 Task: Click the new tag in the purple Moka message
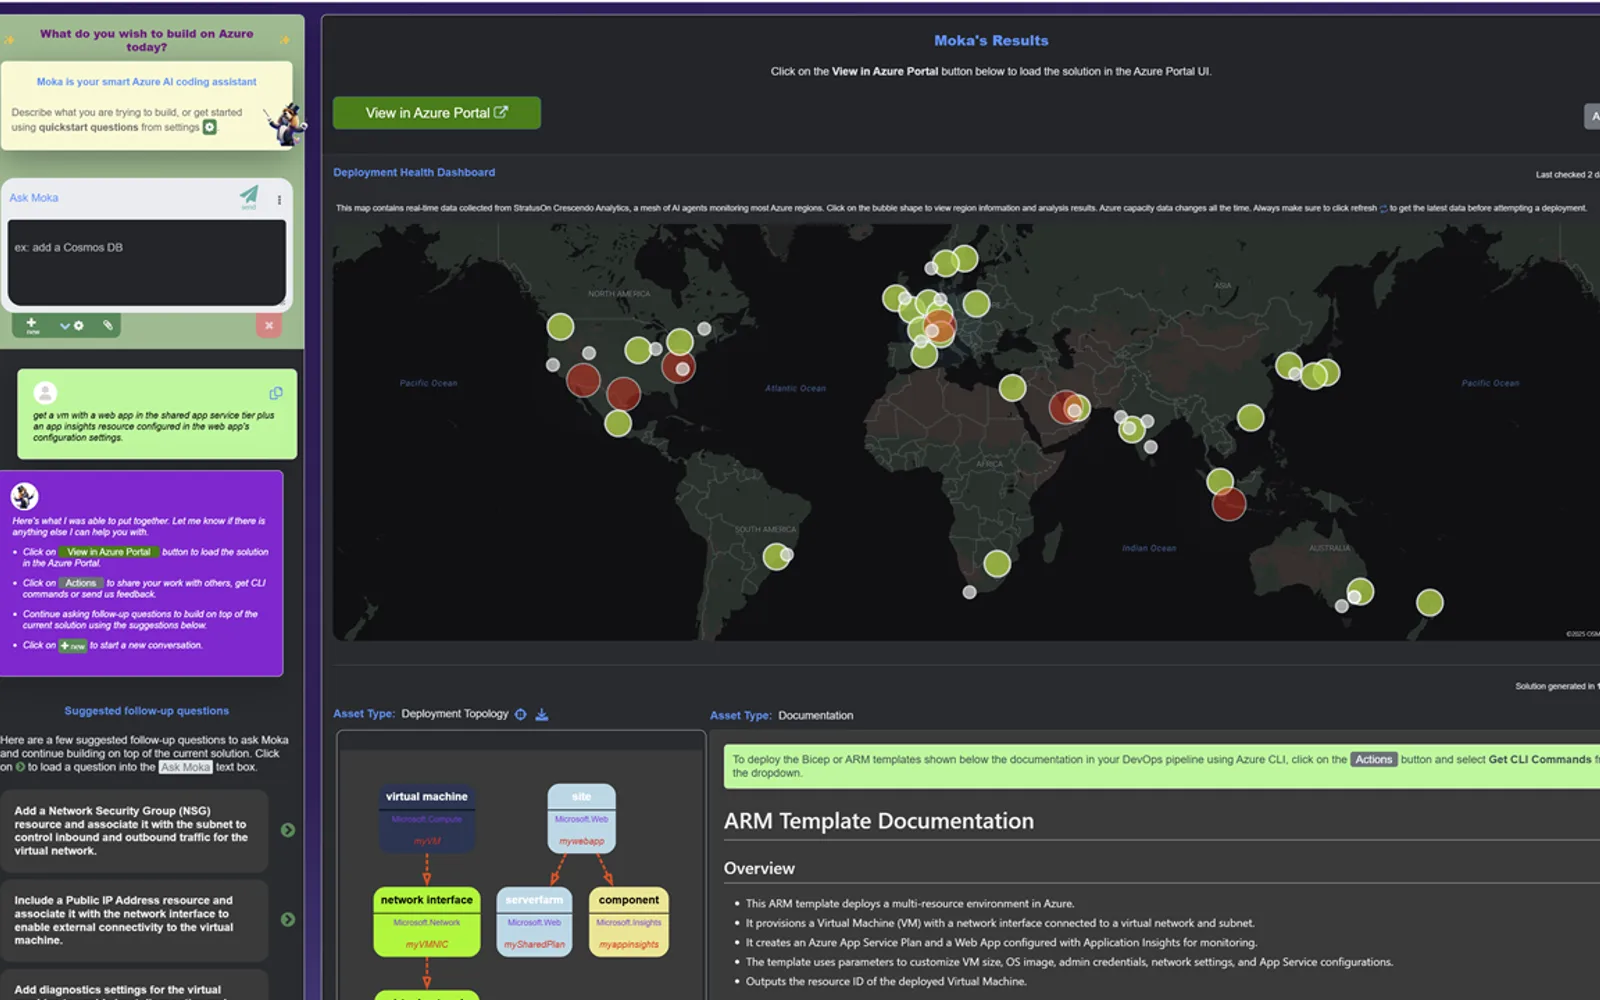tap(72, 646)
